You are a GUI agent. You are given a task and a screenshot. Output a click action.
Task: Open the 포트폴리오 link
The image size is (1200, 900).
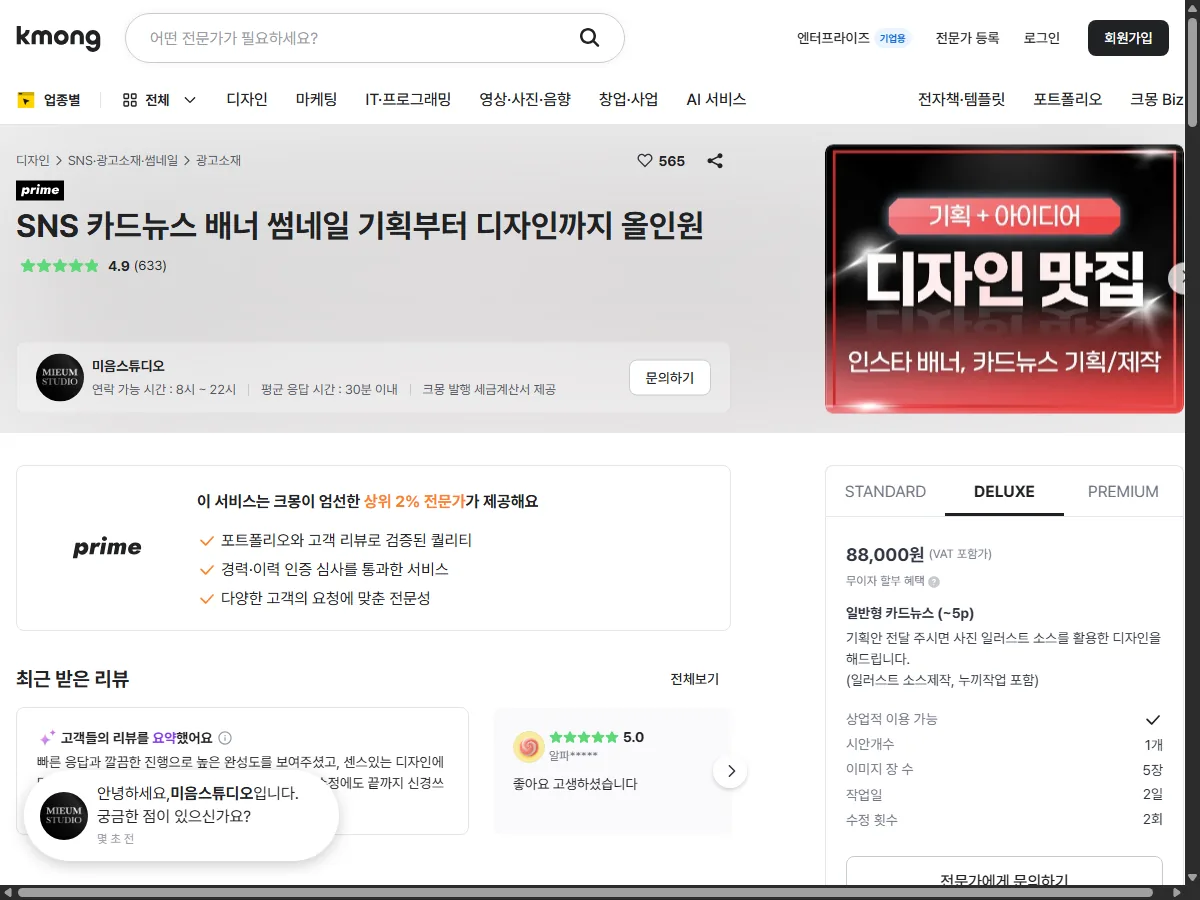[1067, 99]
